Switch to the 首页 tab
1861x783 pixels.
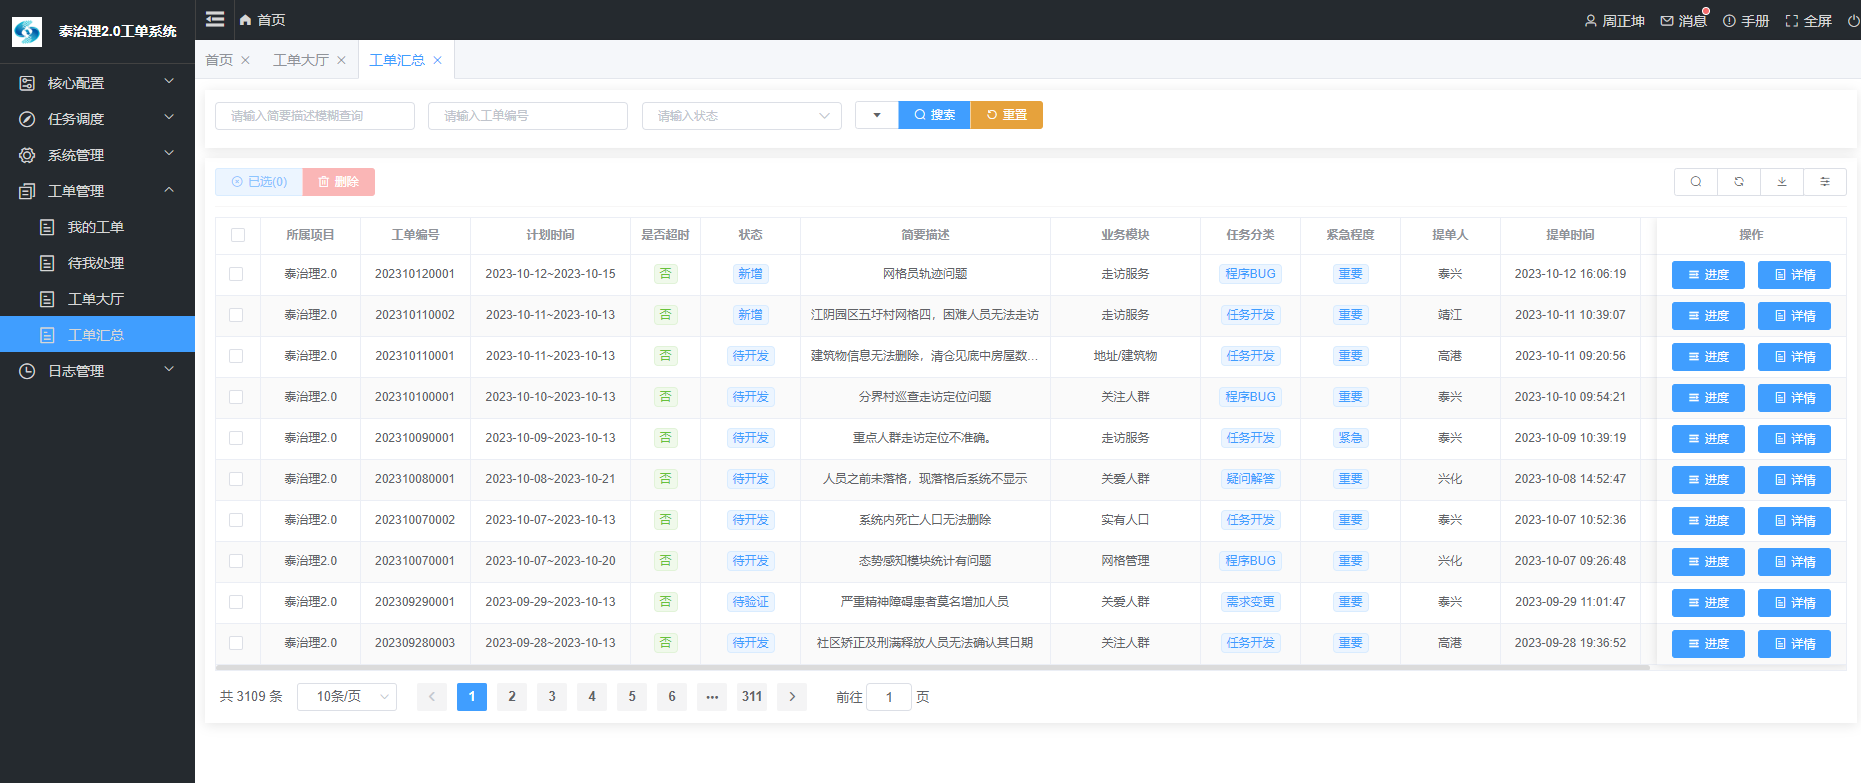point(219,60)
